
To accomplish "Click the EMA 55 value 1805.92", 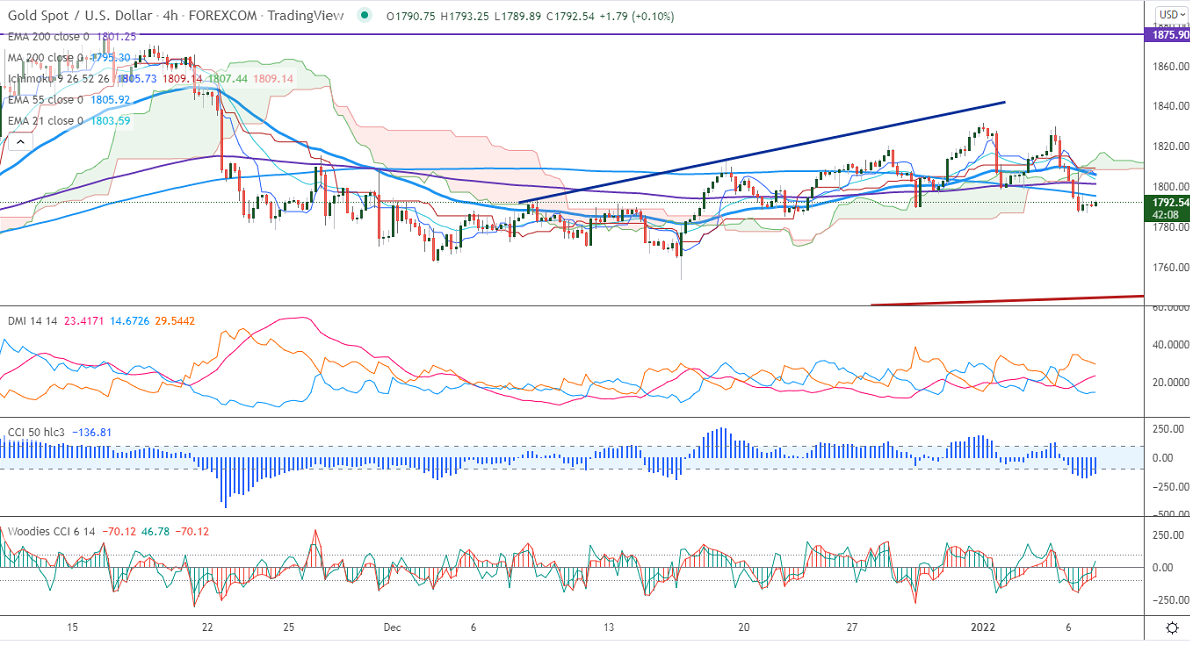I will coord(110,100).
